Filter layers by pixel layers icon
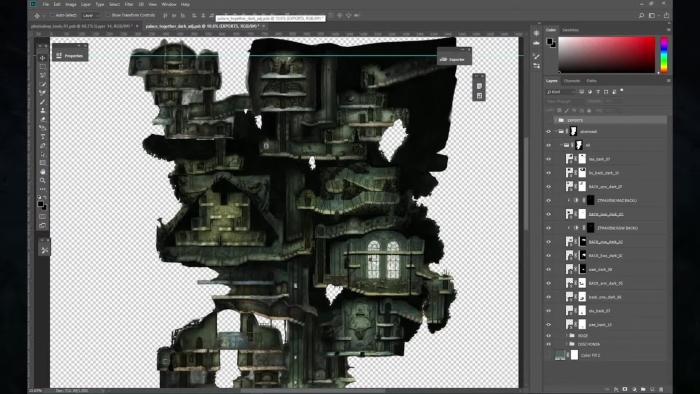The image size is (700, 394). (x=581, y=91)
